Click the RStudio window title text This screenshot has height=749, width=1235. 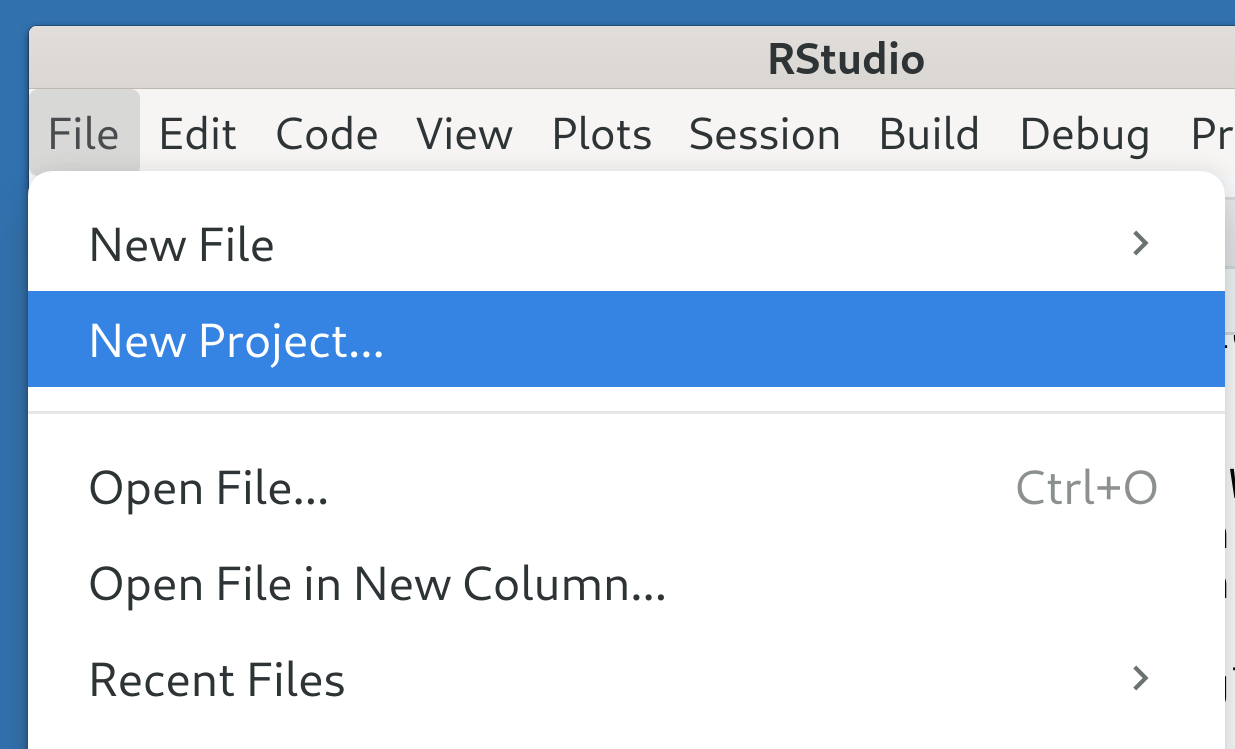pyautogui.click(x=846, y=60)
